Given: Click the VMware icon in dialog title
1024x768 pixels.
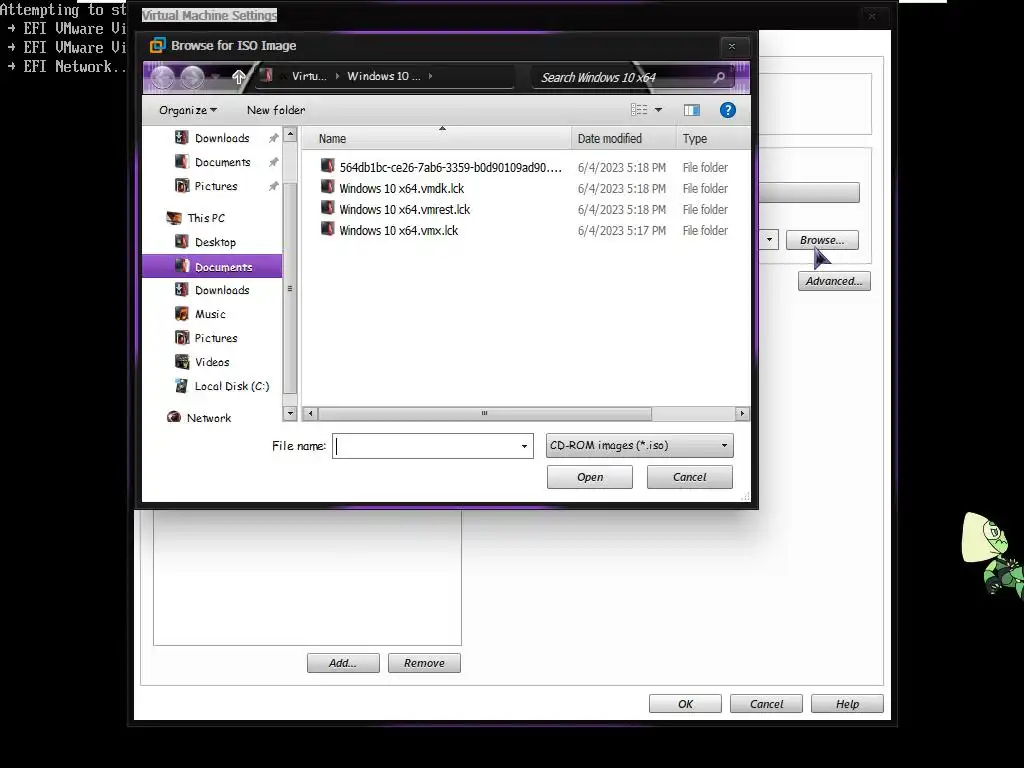Looking at the screenshot, I should 157,45.
